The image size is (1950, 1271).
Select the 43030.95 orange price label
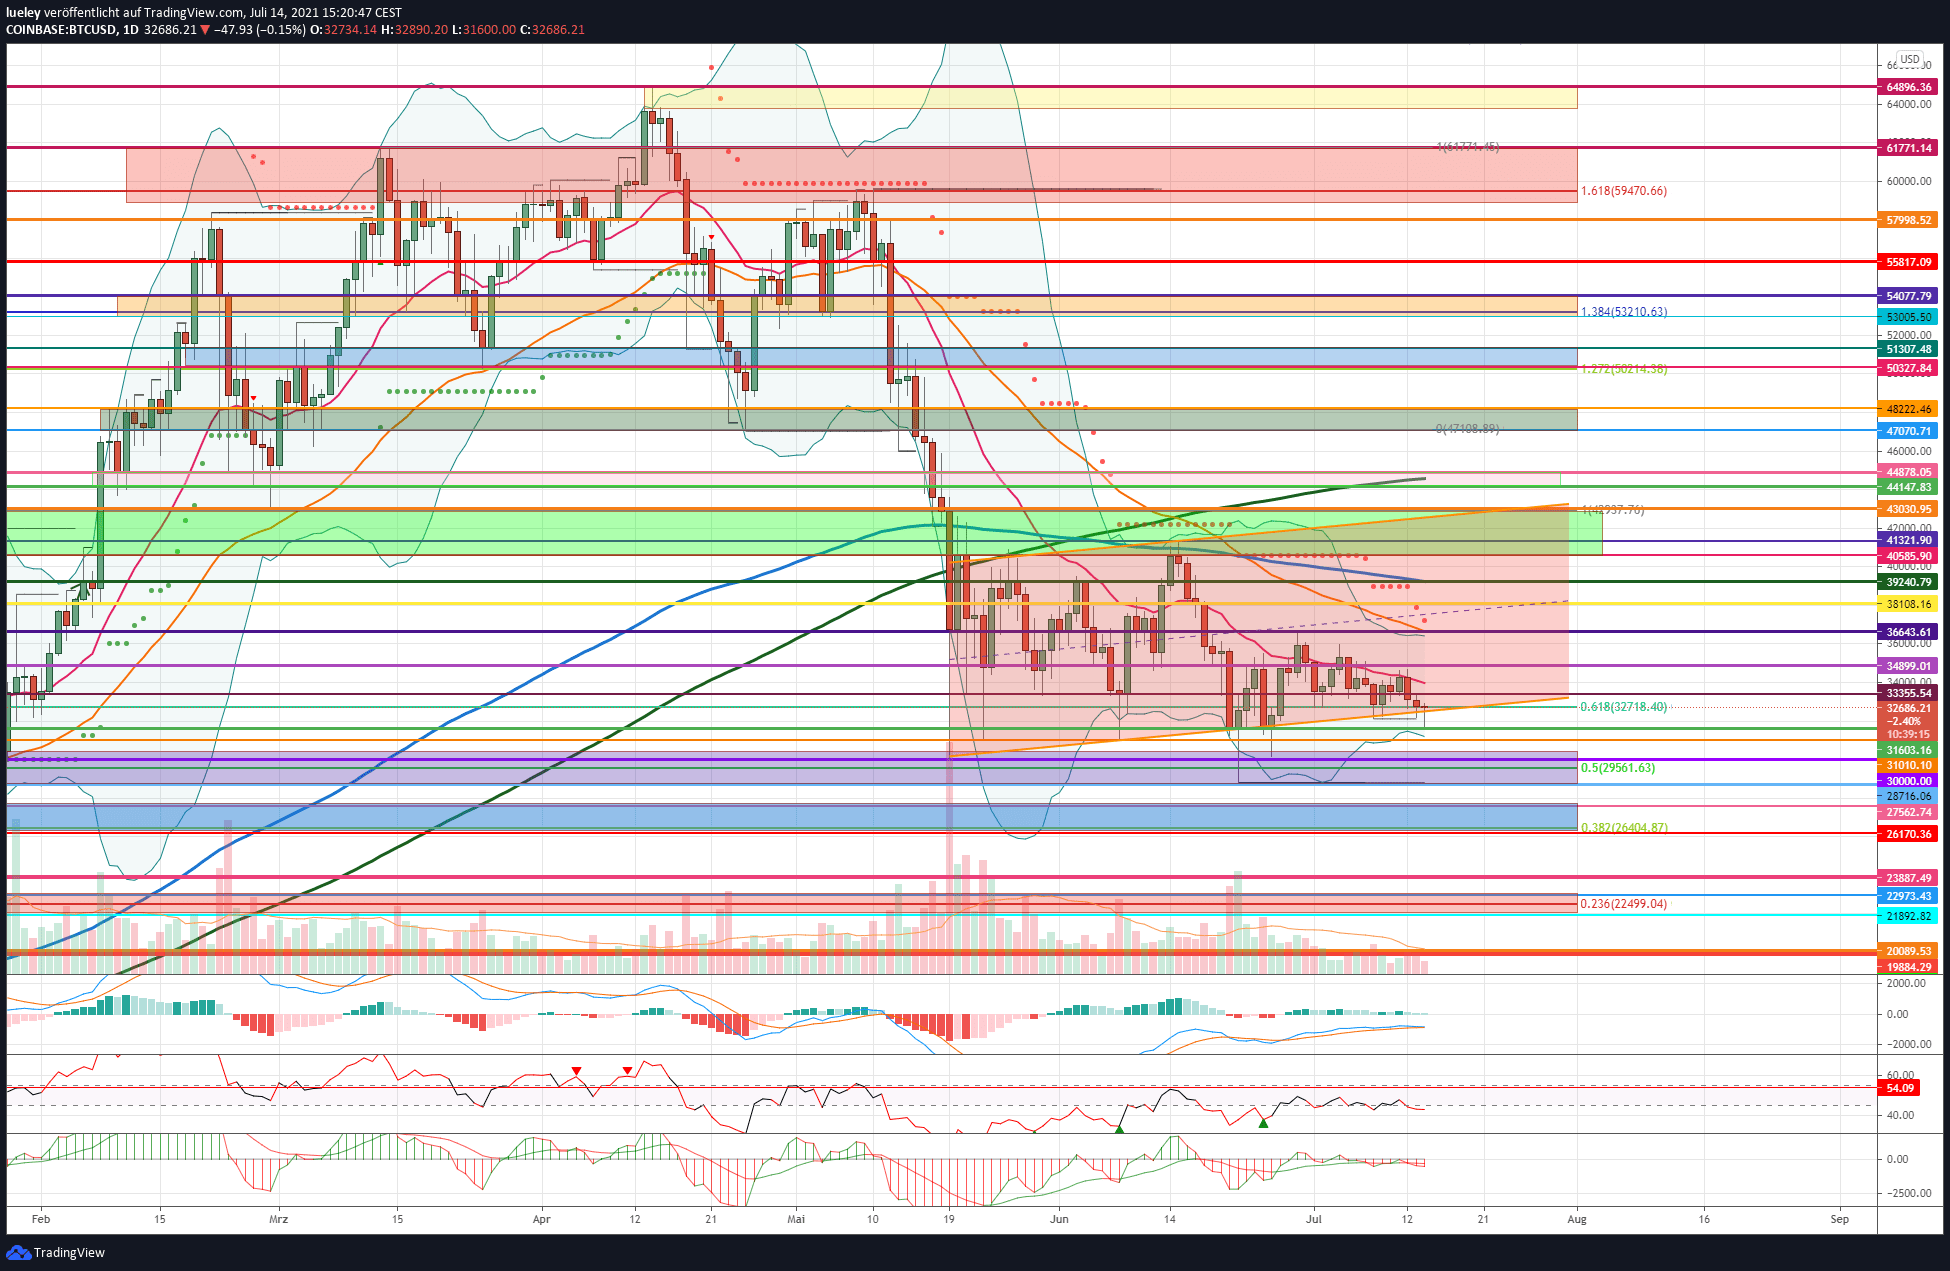click(1908, 509)
